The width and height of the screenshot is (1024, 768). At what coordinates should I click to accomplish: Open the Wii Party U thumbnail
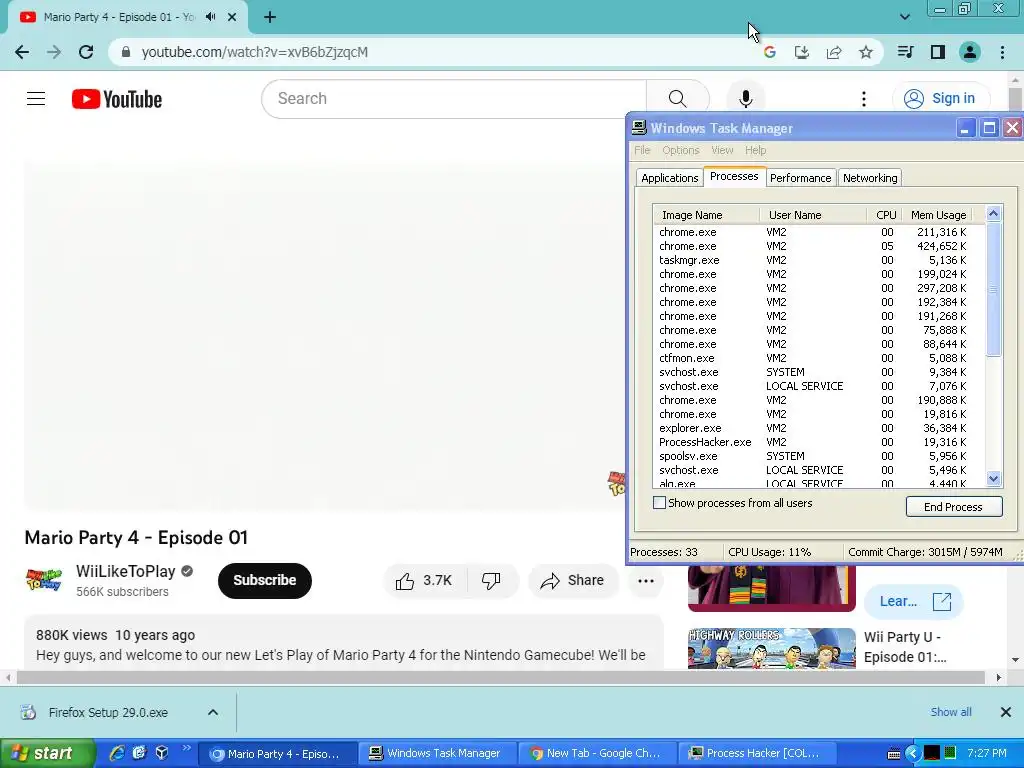[771, 648]
